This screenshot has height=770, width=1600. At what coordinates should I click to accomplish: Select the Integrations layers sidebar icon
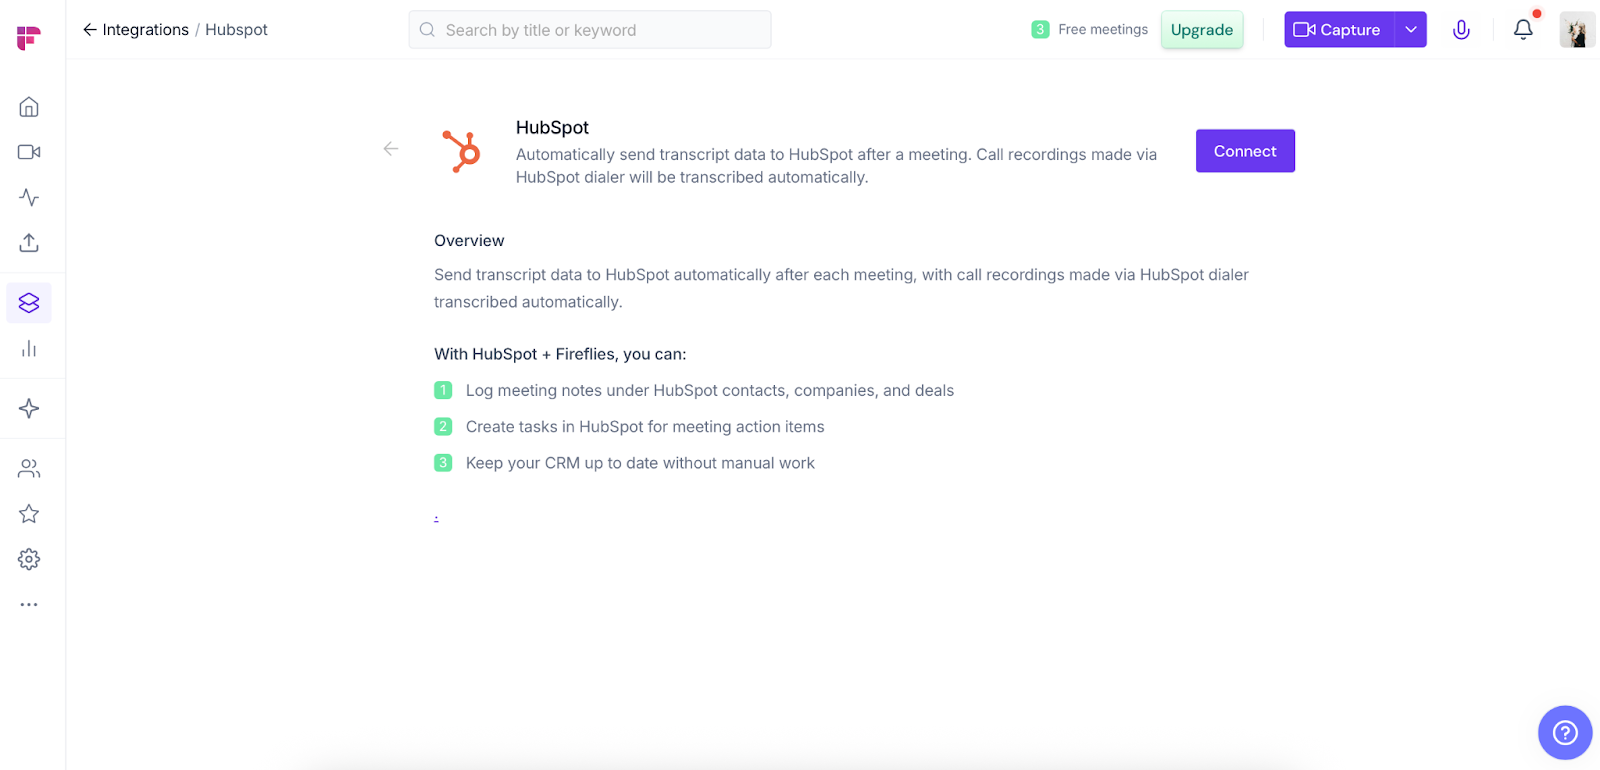pyautogui.click(x=29, y=303)
